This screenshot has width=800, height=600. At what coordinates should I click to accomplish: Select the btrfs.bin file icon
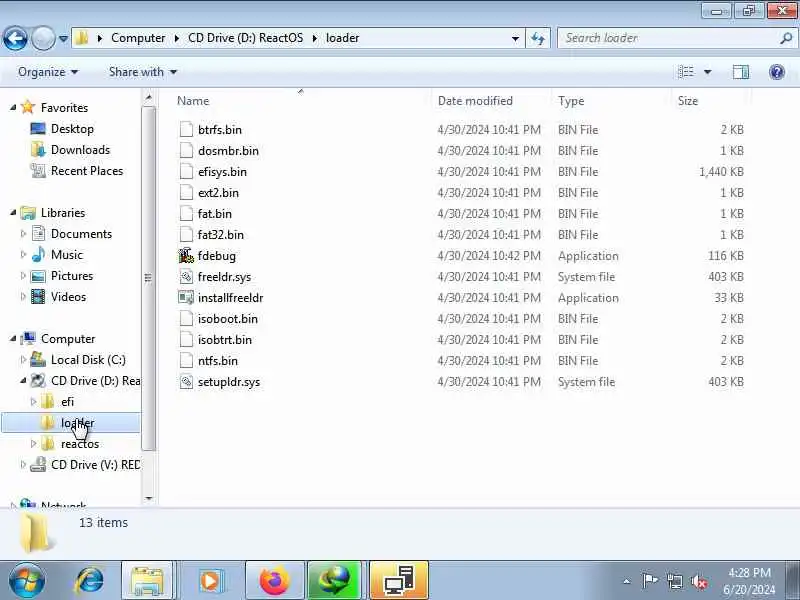186,130
